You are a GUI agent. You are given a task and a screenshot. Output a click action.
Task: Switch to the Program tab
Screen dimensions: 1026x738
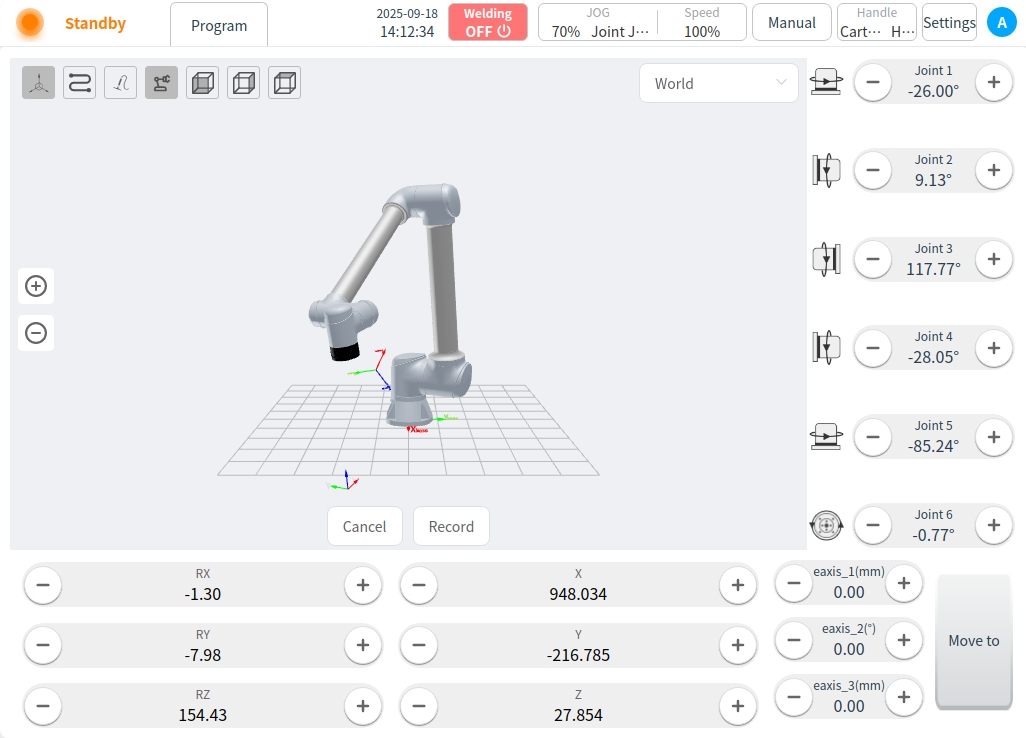pyautogui.click(x=219, y=25)
